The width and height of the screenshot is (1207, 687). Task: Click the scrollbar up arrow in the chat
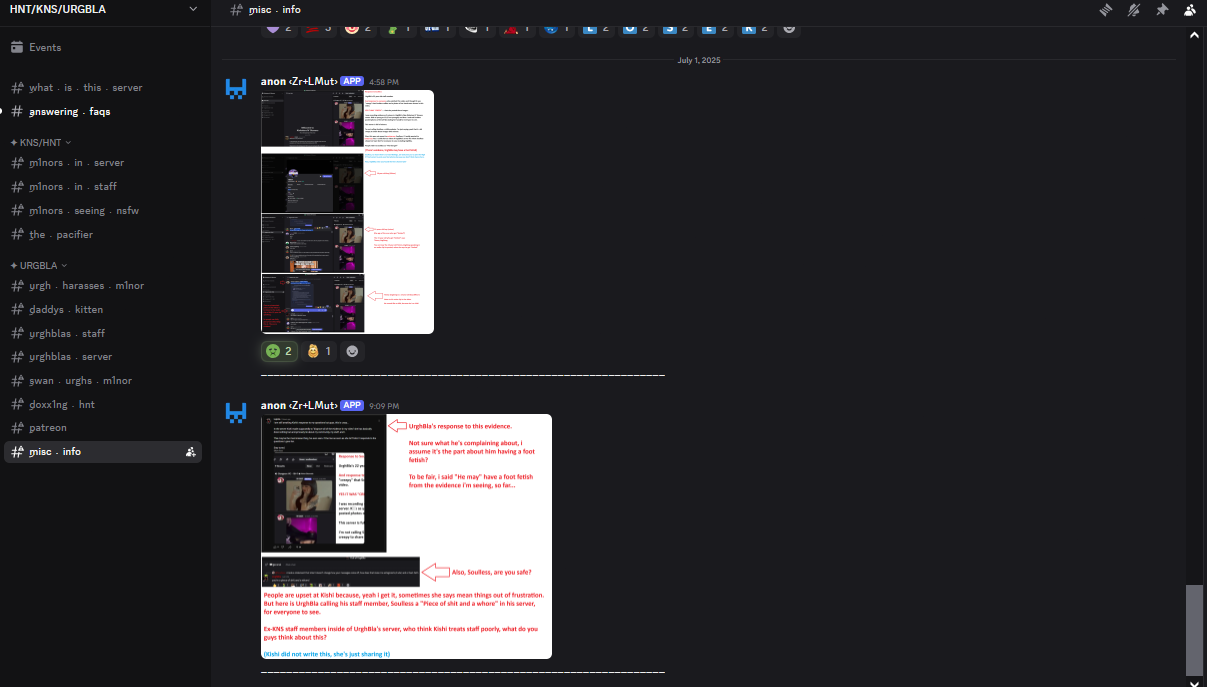1194,35
